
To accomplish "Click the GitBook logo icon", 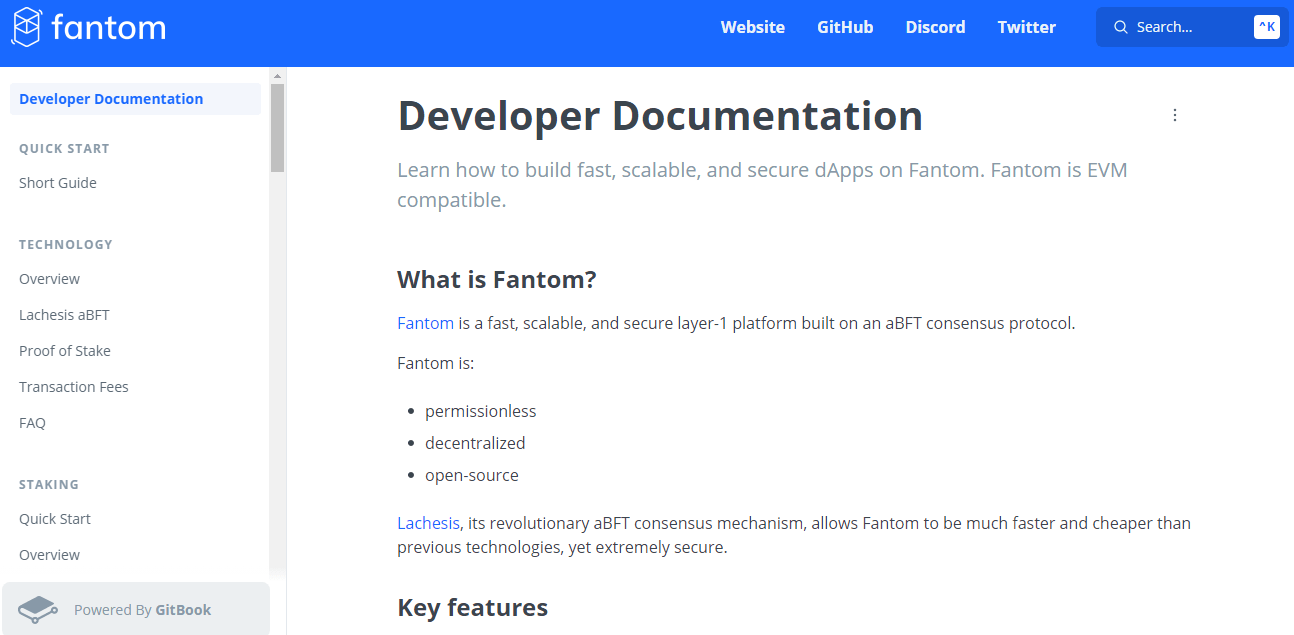I will 37,609.
